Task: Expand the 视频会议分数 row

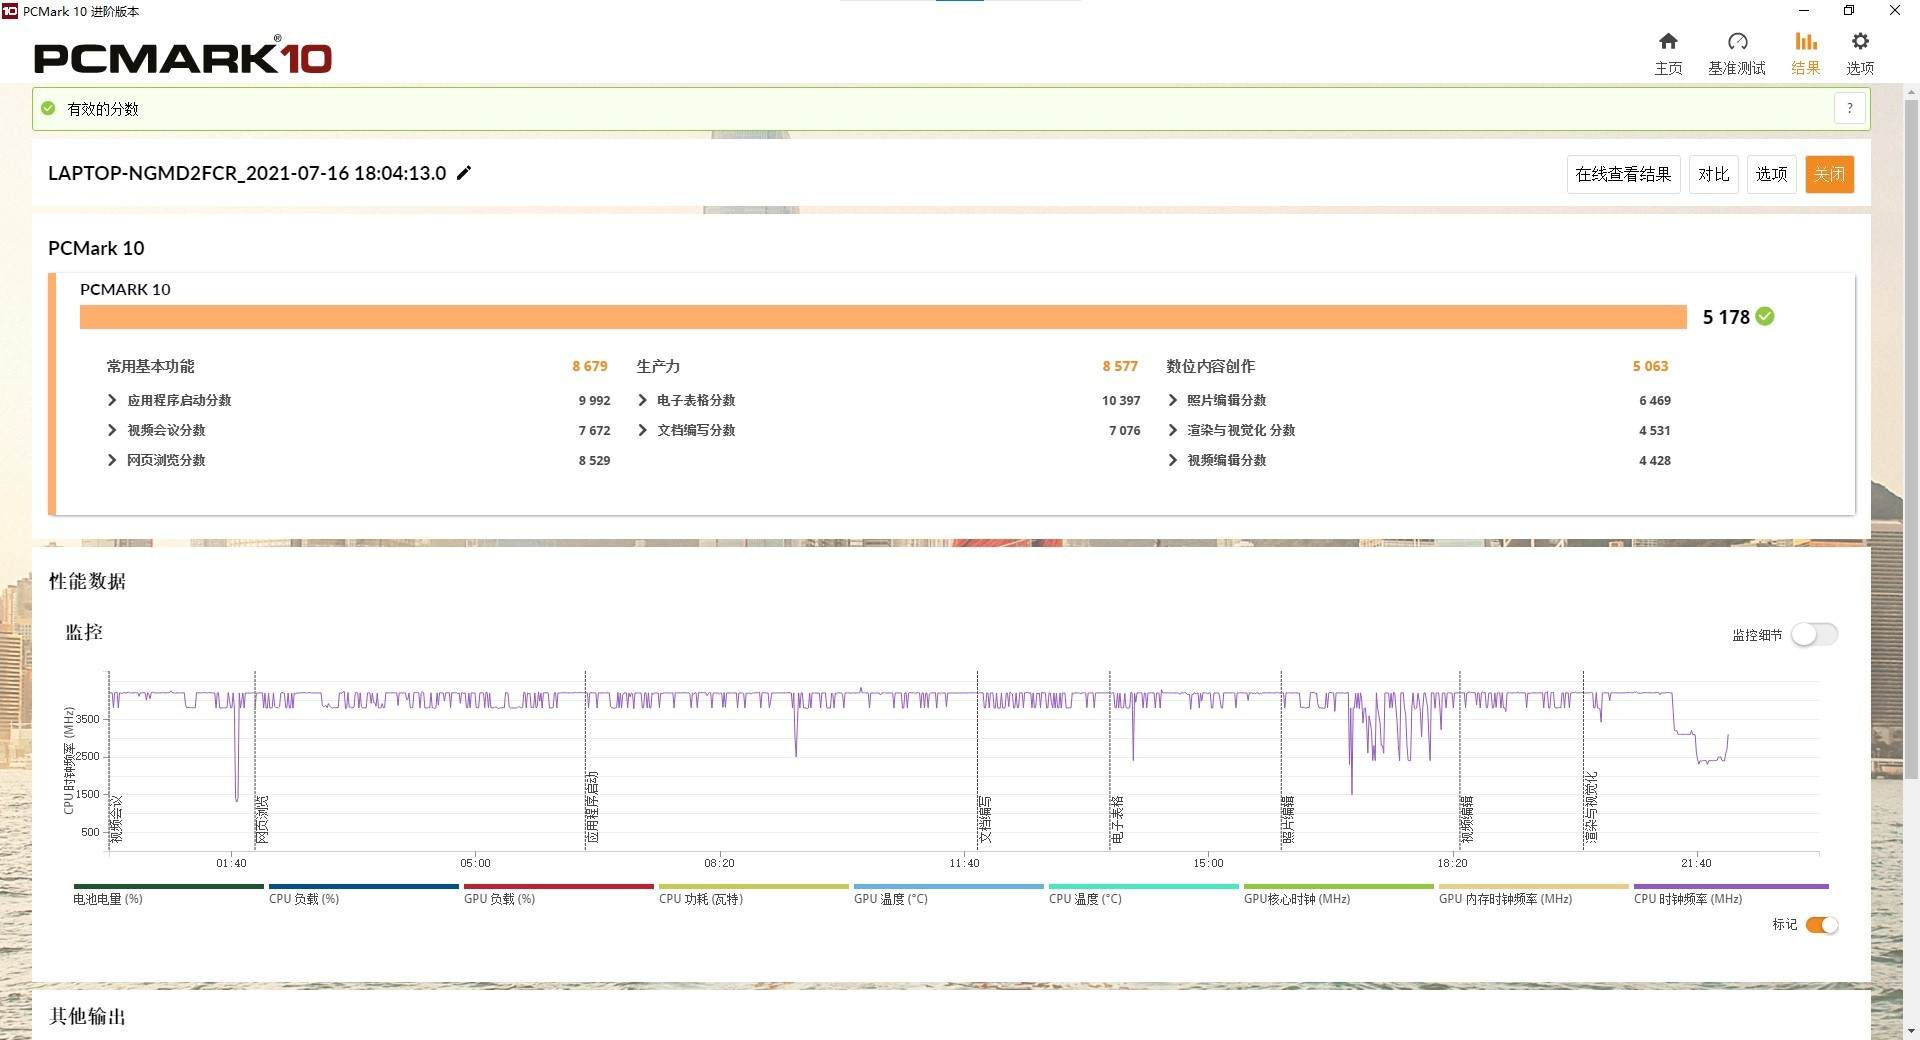Action: click(111, 430)
